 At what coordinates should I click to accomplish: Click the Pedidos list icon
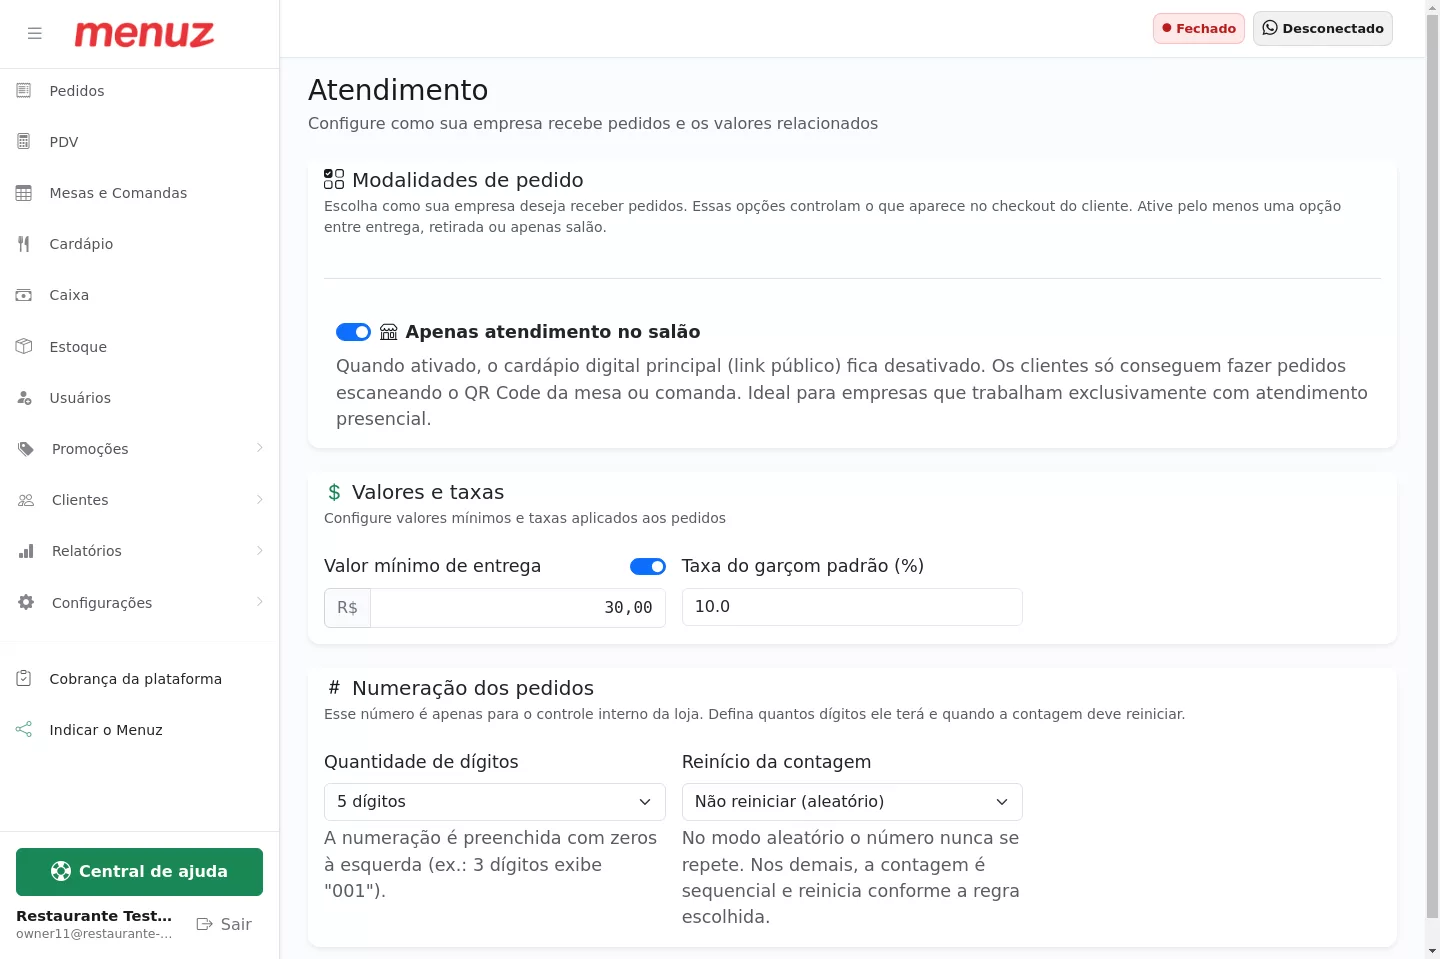click(24, 91)
